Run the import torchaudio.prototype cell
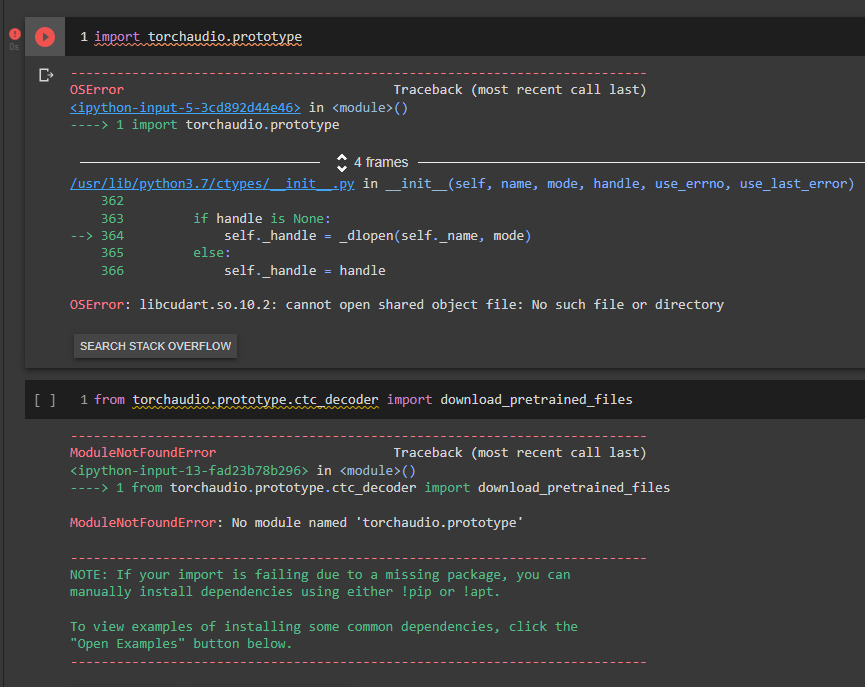The height and width of the screenshot is (687, 865). pos(45,37)
